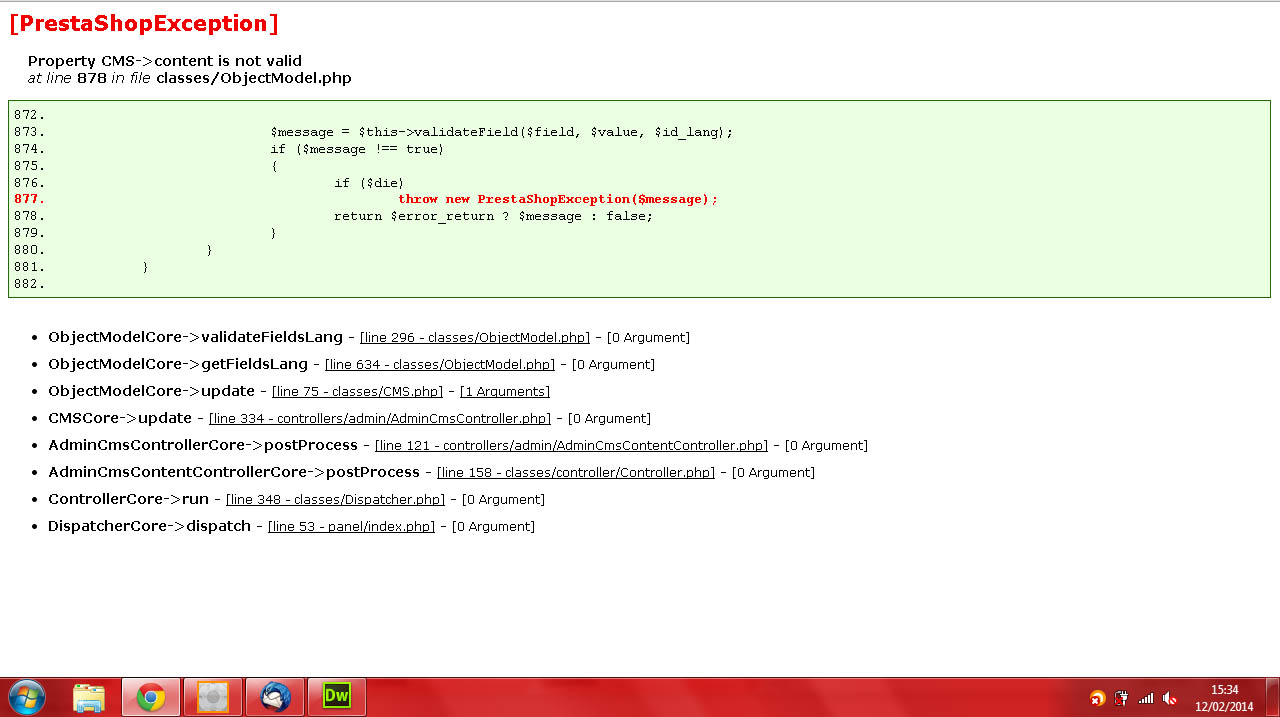Launch Windows Explorer from the taskbar
The width and height of the screenshot is (1280, 717).
[89, 697]
